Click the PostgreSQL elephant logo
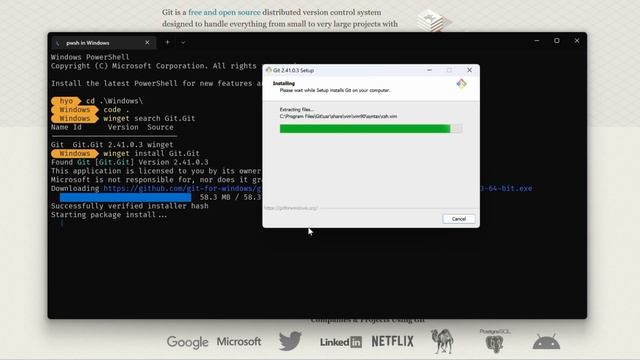Viewport: 640px width, 360px height. coord(495,341)
